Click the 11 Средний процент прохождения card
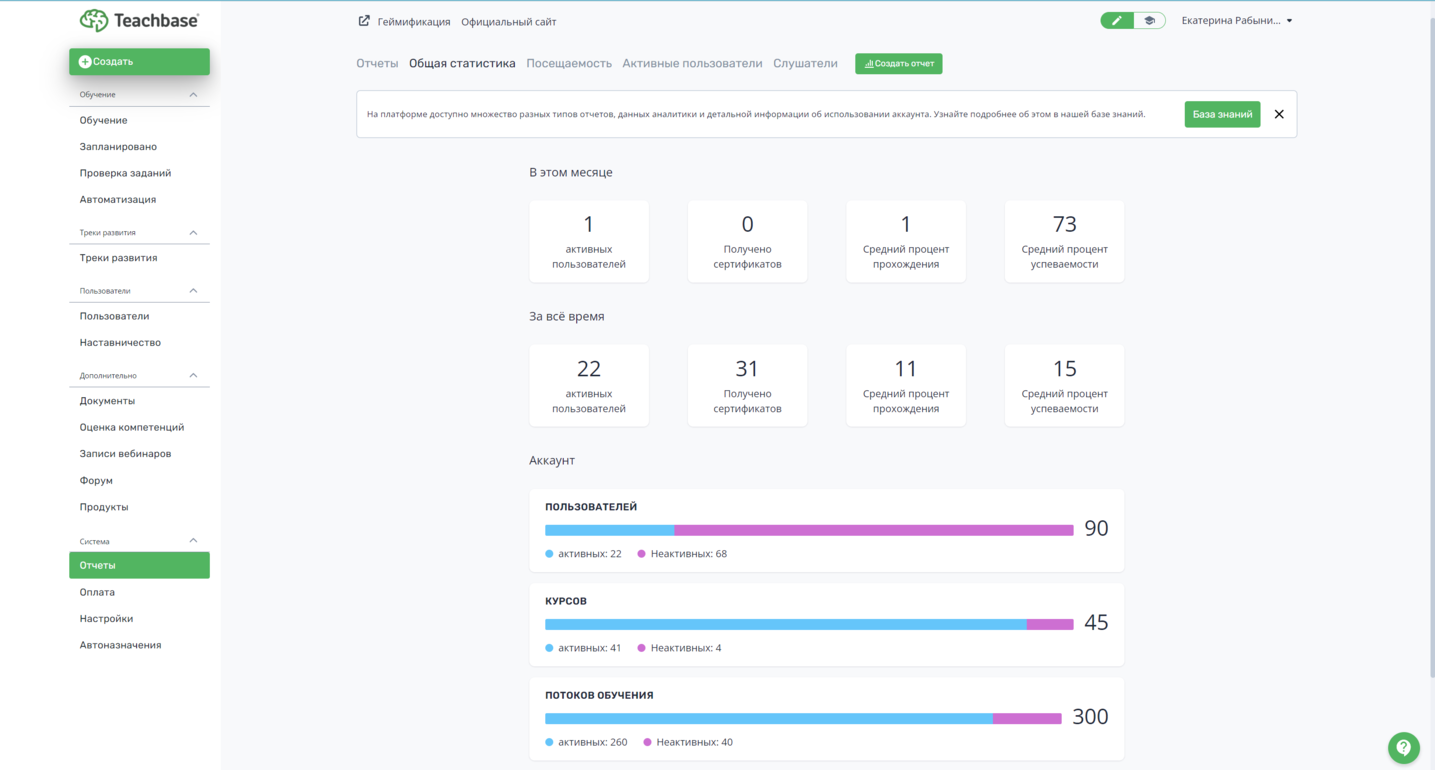1435x770 pixels. 906,386
